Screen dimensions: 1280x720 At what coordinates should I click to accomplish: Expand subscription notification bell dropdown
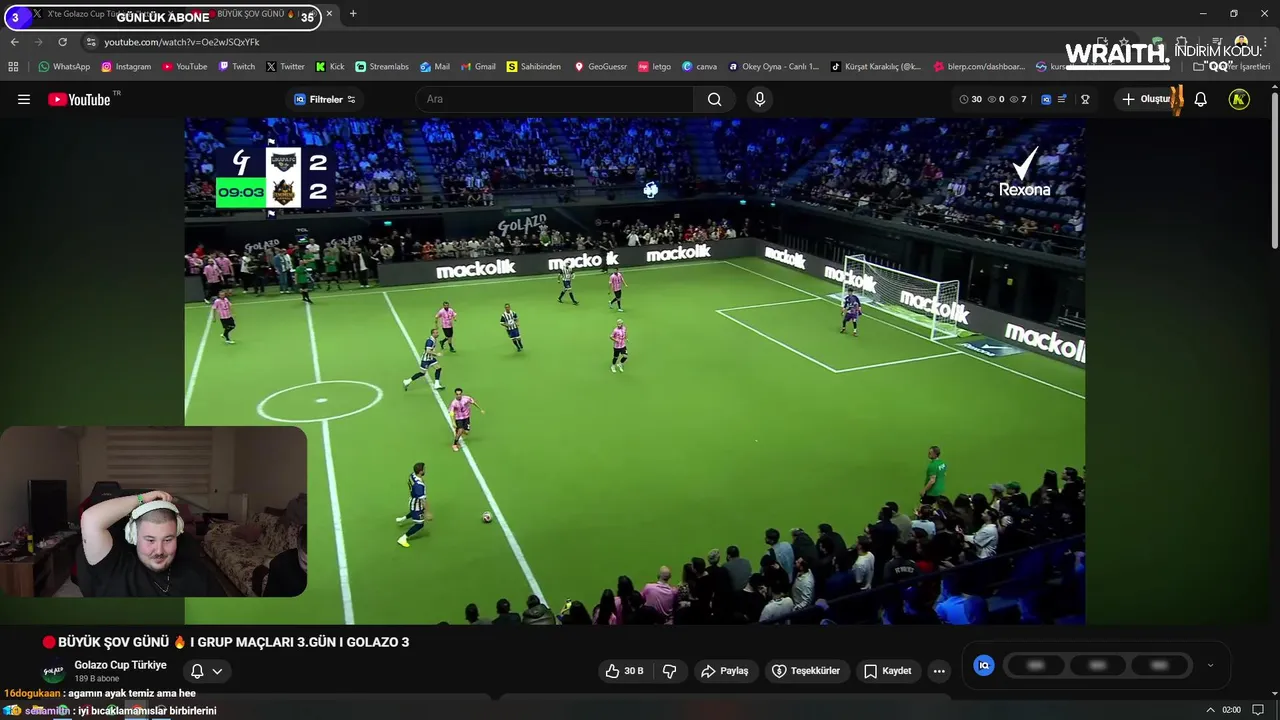pyautogui.click(x=206, y=671)
